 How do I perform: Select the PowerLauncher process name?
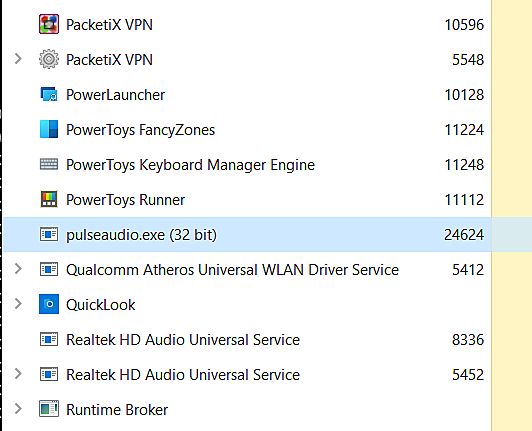(x=115, y=95)
